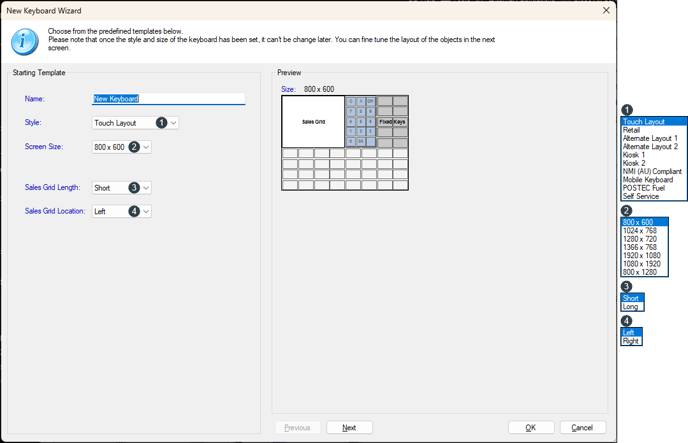Choose Kiosk 1 from the style list
The width and height of the screenshot is (688, 443).
[x=634, y=155]
